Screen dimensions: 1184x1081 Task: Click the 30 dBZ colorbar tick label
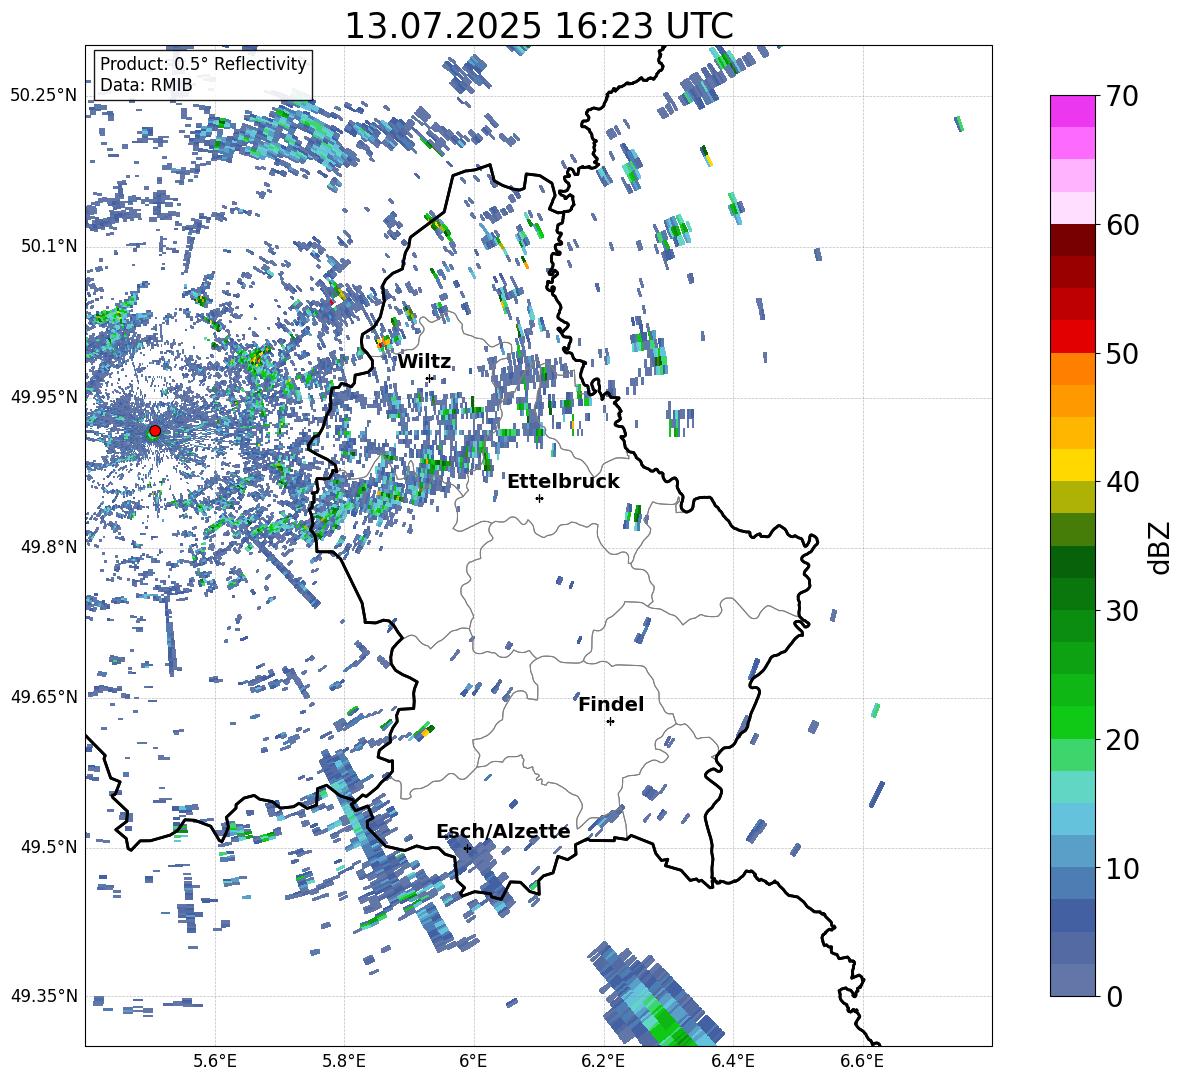point(1121,611)
